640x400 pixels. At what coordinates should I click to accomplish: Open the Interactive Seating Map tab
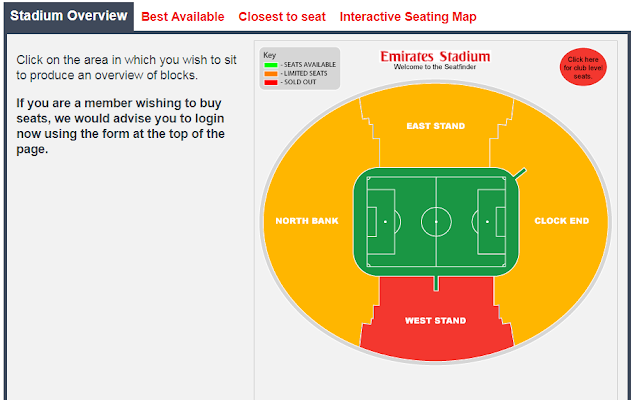pyautogui.click(x=408, y=17)
